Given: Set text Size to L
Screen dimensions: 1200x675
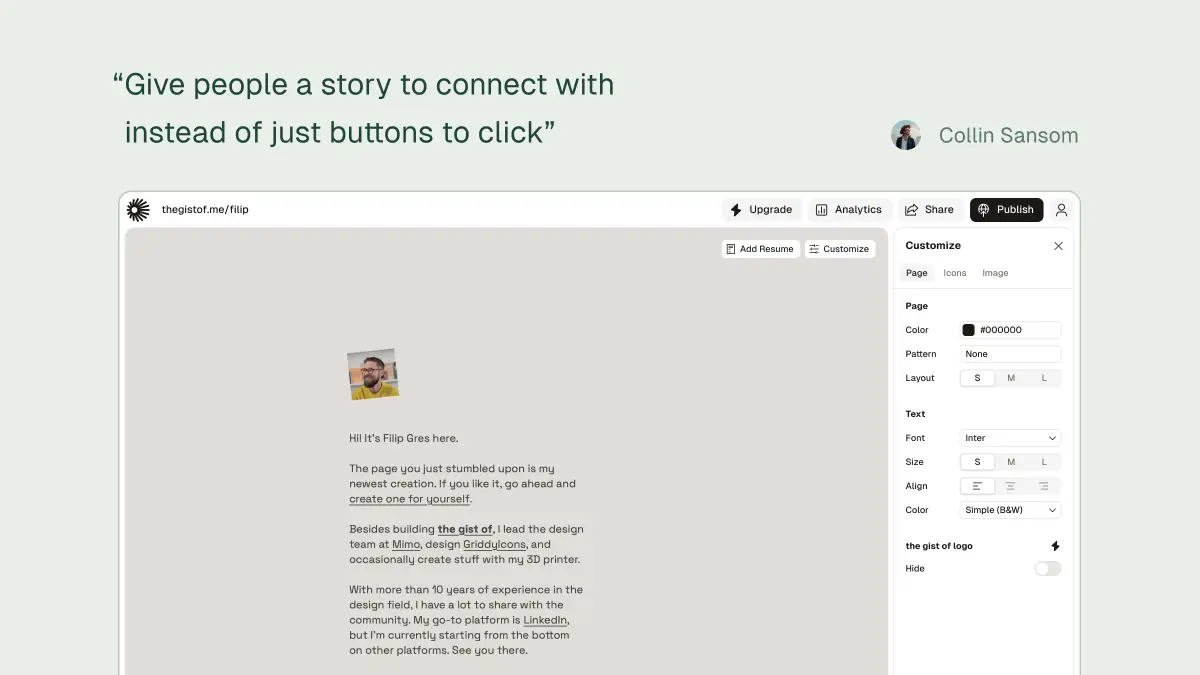Looking at the screenshot, I should pyautogui.click(x=1044, y=462).
